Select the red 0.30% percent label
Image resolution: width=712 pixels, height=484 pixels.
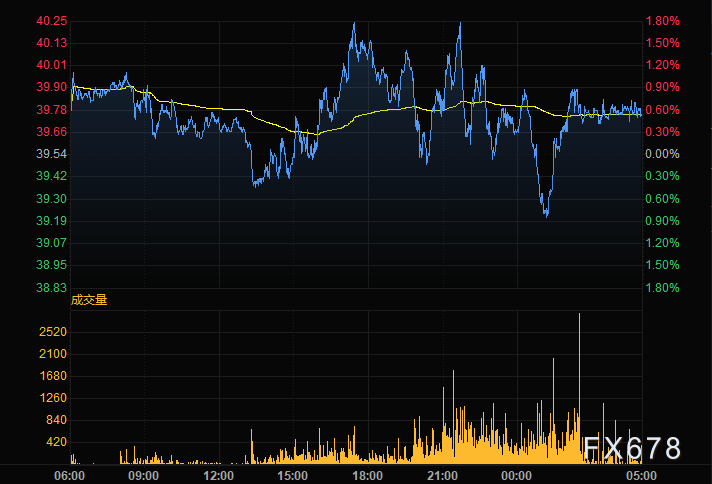663,132
